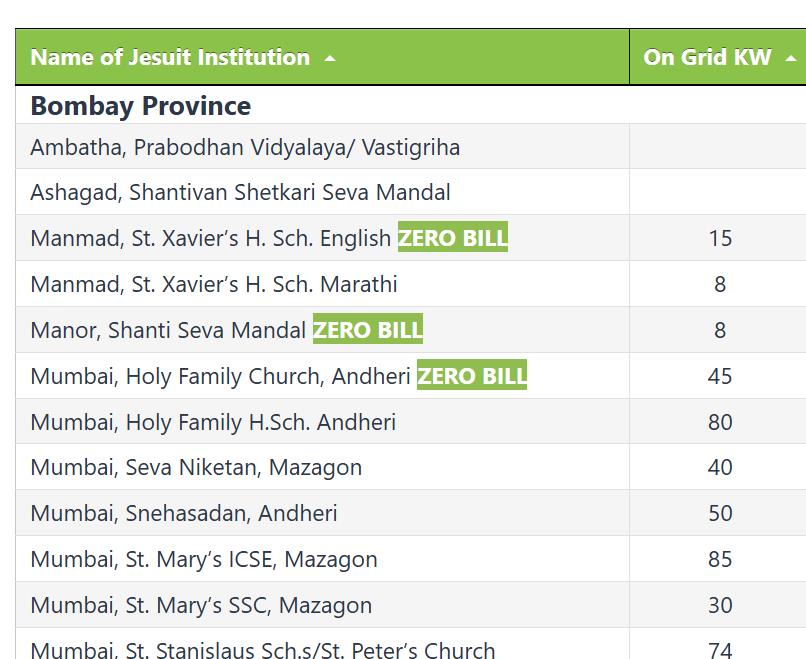Screen dimensions: 806x659
Task: Select Mumbai, St. Stanislaus Sch.s row
Action: [411, 644]
